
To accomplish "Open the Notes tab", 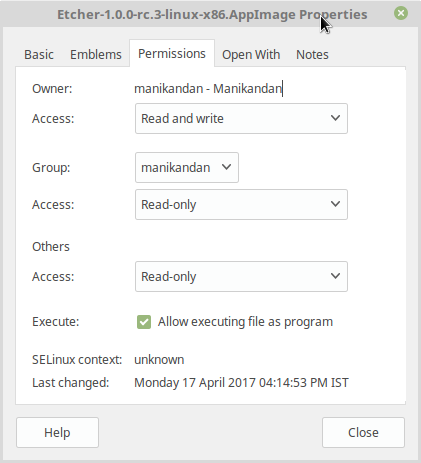I will [x=312, y=54].
